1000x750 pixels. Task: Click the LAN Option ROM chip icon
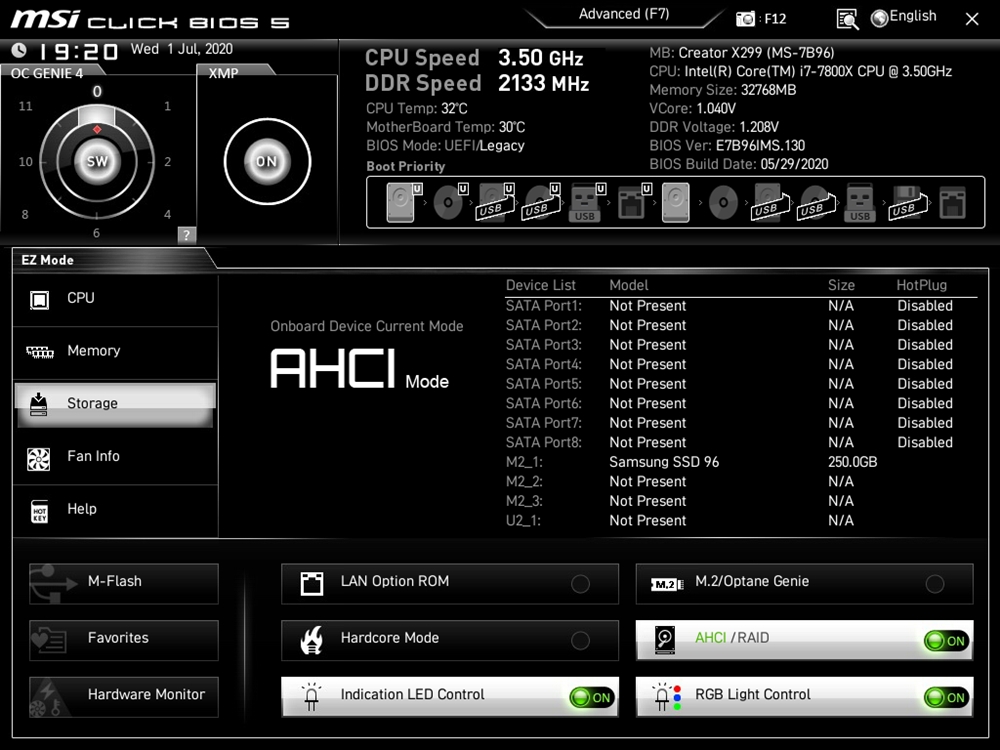click(312, 583)
